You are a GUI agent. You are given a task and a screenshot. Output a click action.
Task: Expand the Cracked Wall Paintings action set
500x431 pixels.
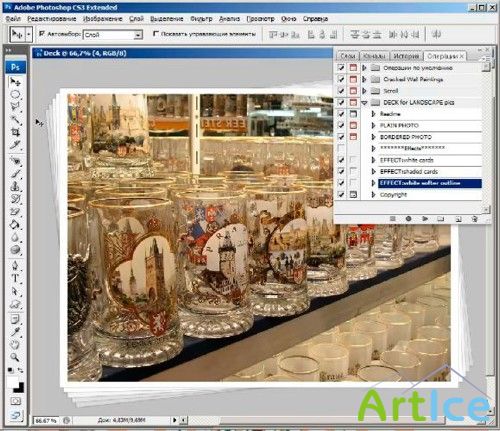tap(364, 79)
